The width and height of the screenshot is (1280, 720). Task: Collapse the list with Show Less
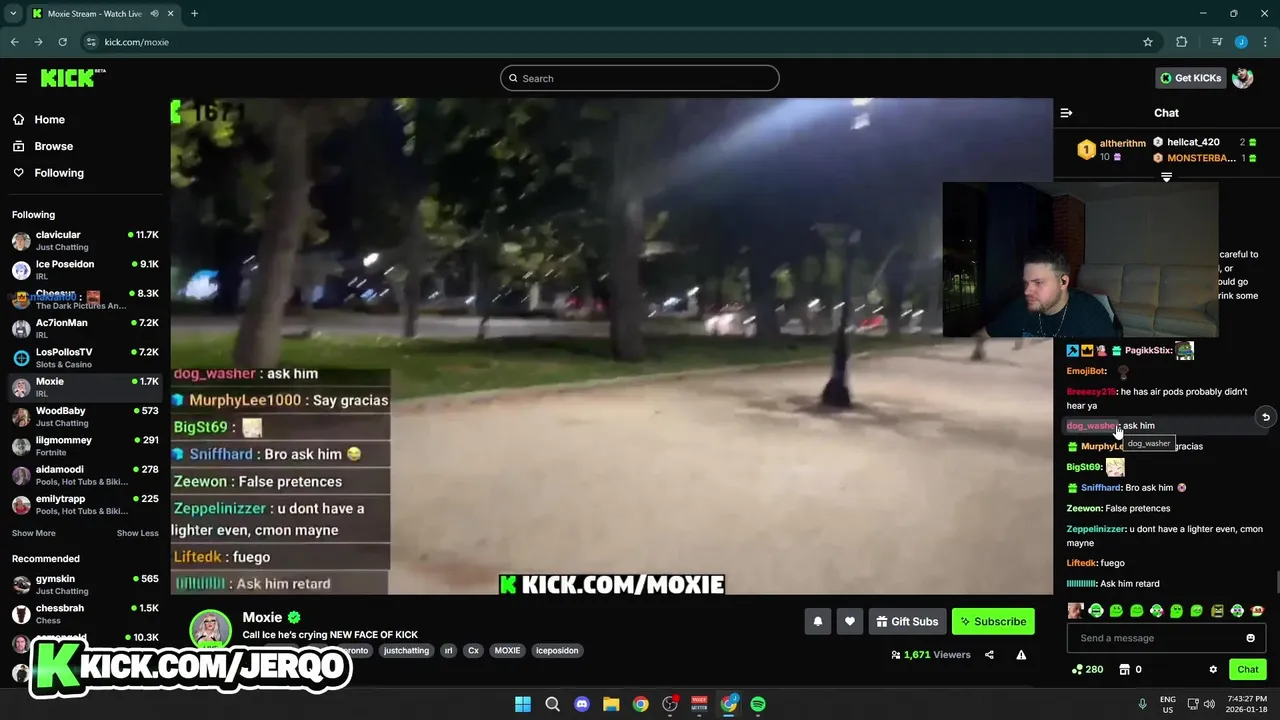click(137, 533)
